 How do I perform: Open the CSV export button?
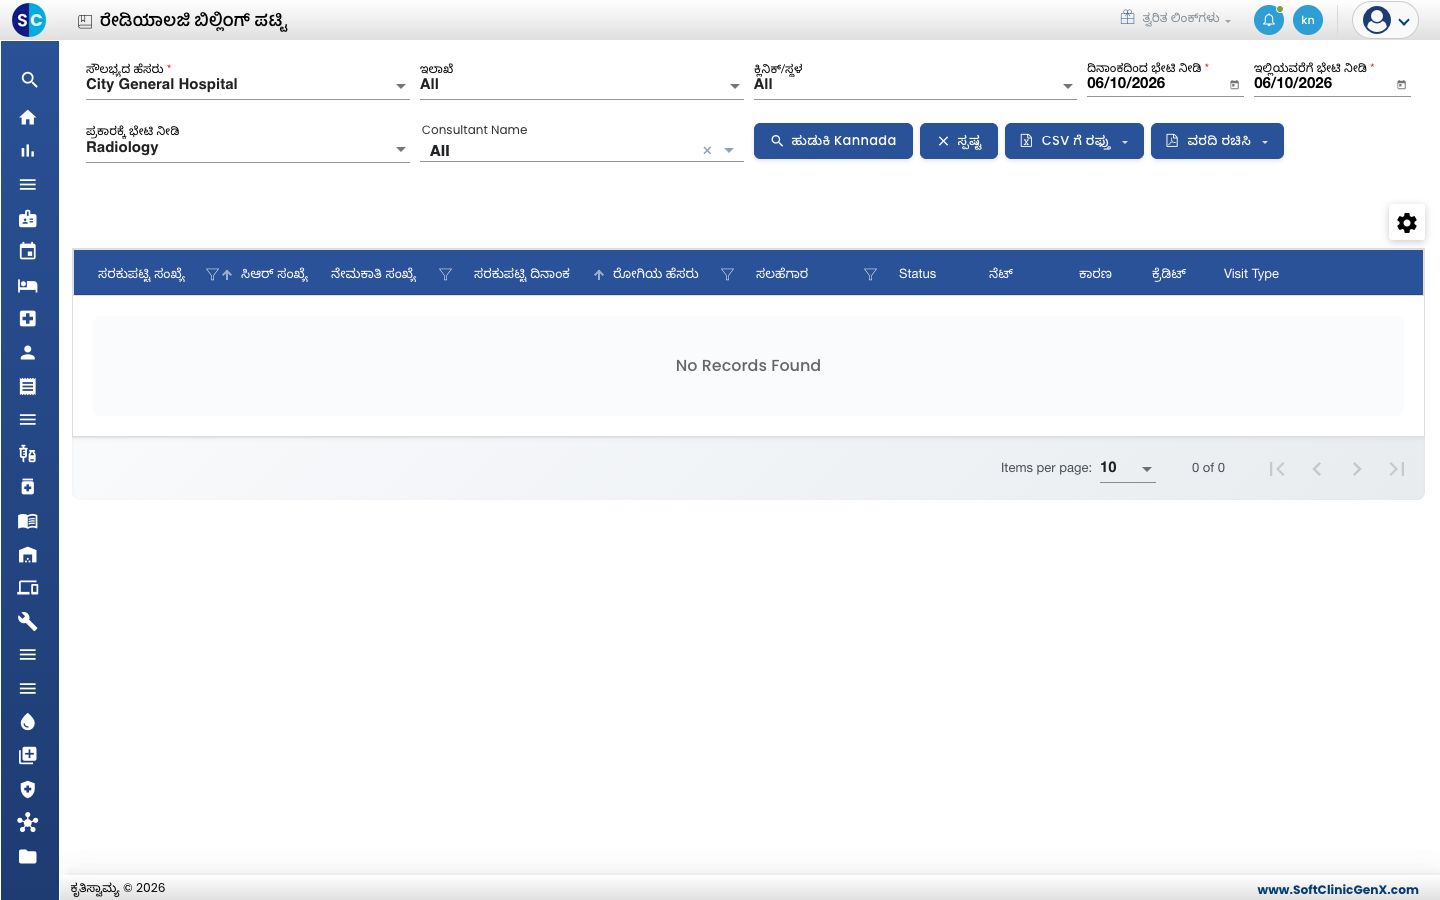pyautogui.click(x=1074, y=141)
